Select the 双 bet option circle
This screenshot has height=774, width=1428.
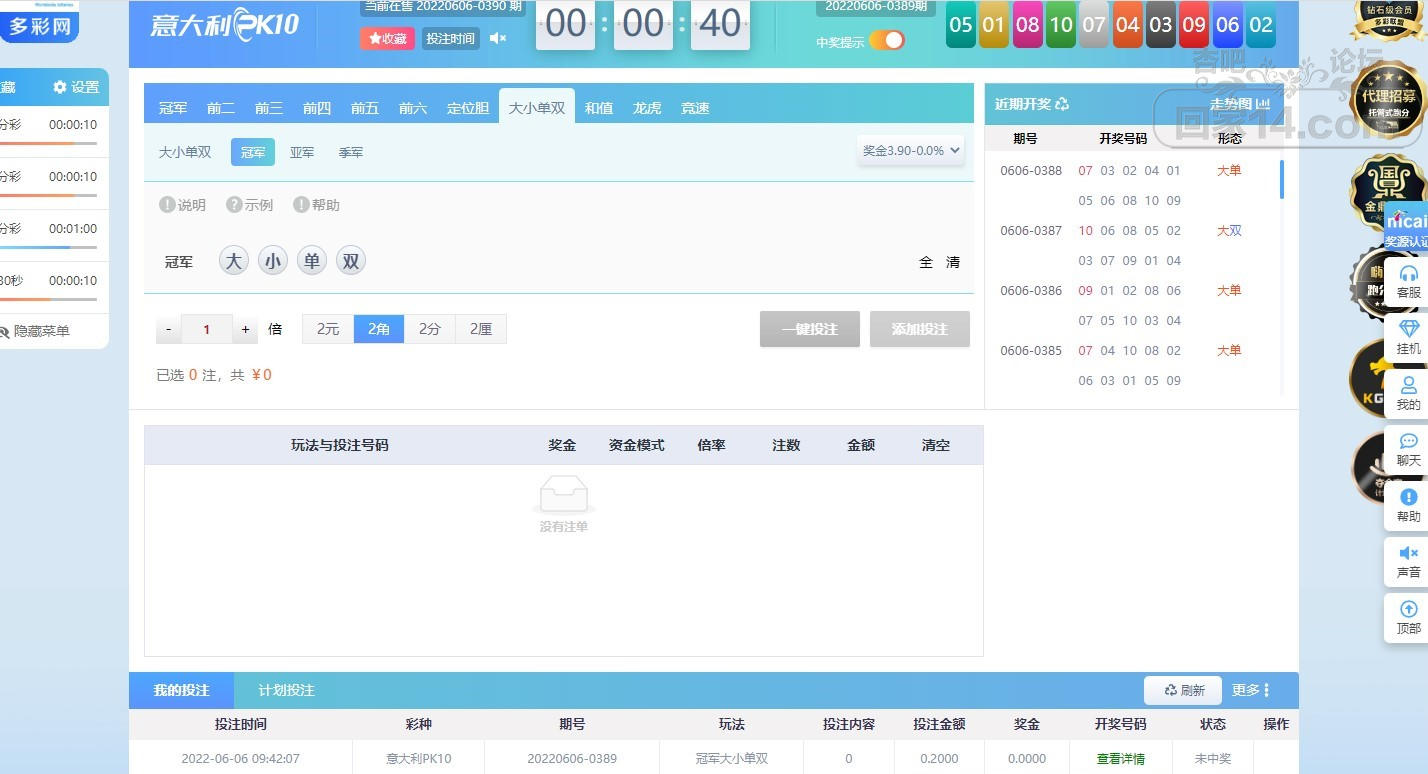(351, 261)
